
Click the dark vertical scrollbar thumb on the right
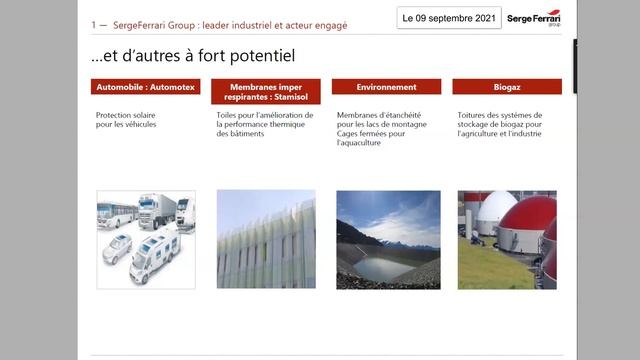575,67
